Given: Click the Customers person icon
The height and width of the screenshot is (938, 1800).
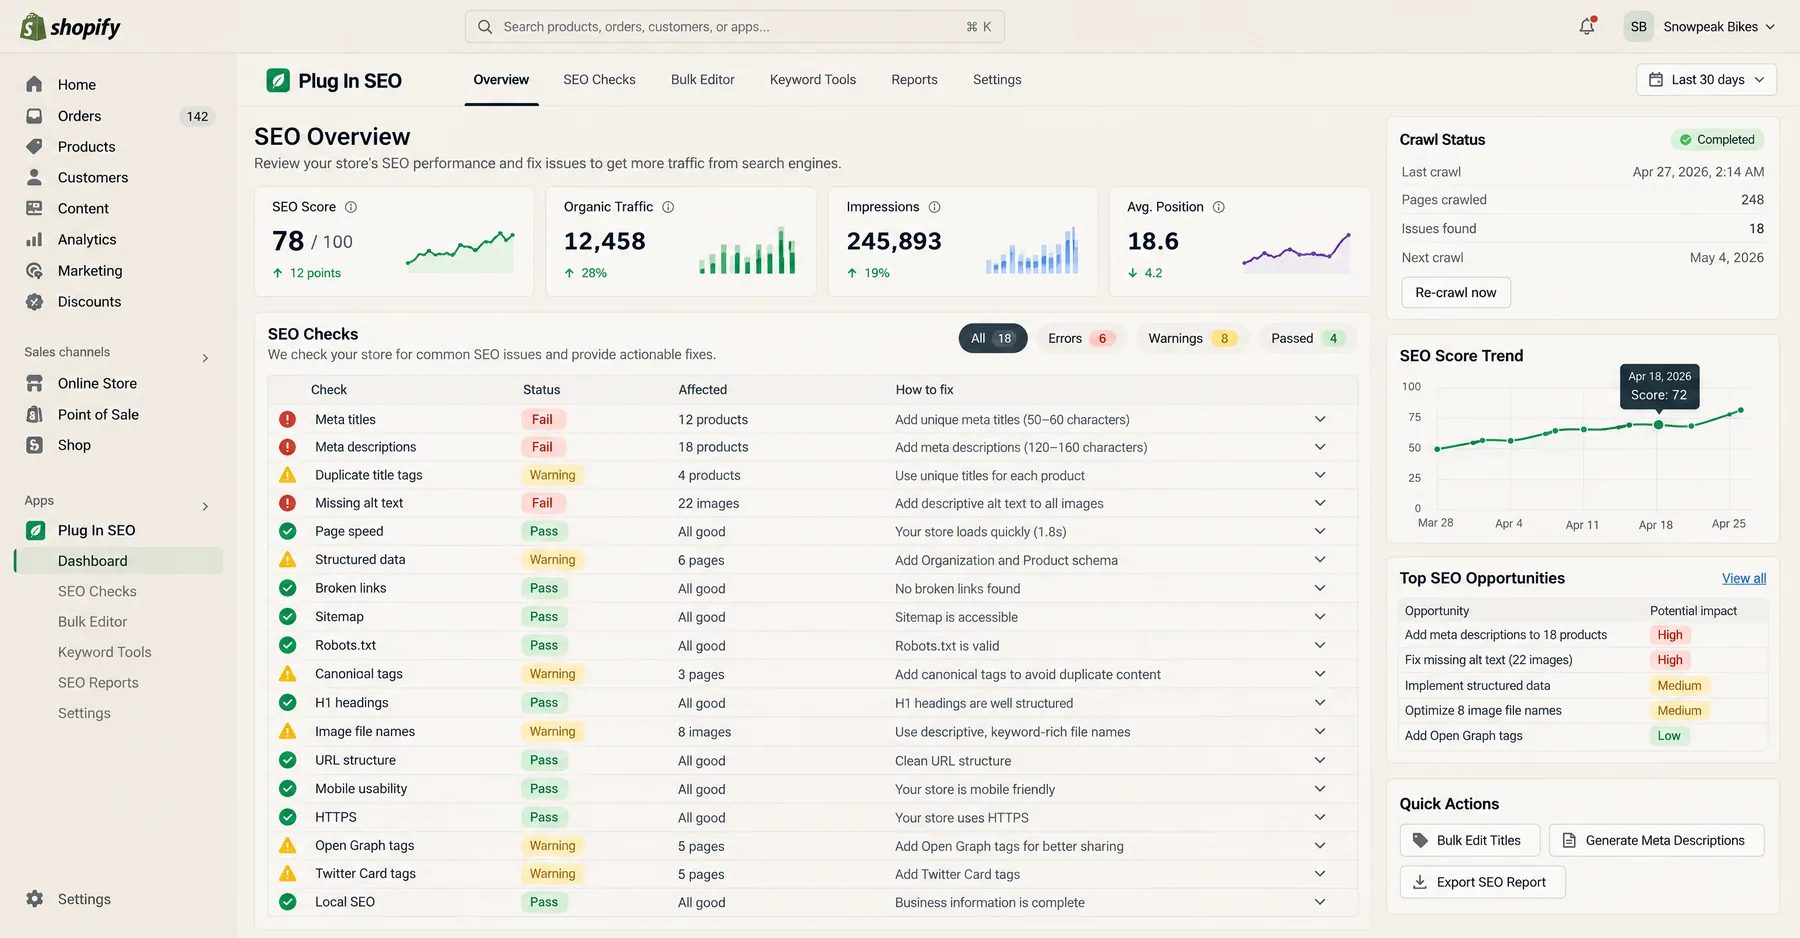Looking at the screenshot, I should click(x=34, y=177).
